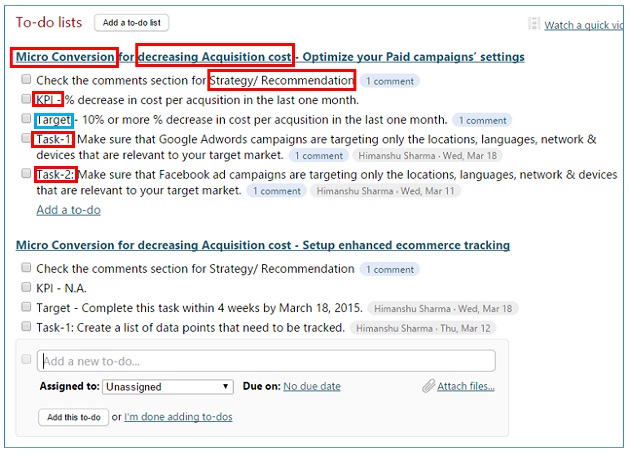The height and width of the screenshot is (457, 630).
Task: Click the Add a to-do list button
Action: point(132,23)
